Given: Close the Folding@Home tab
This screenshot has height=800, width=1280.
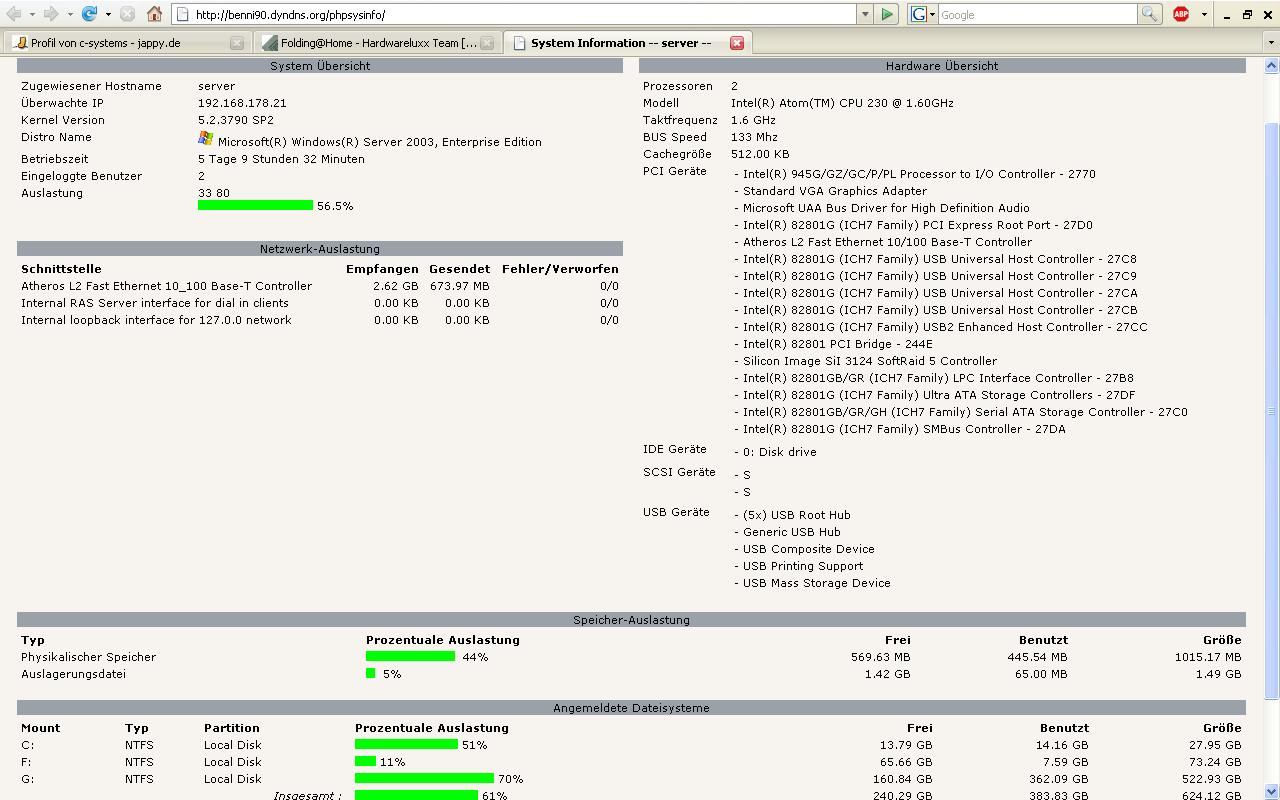Looking at the screenshot, I should click(x=487, y=43).
